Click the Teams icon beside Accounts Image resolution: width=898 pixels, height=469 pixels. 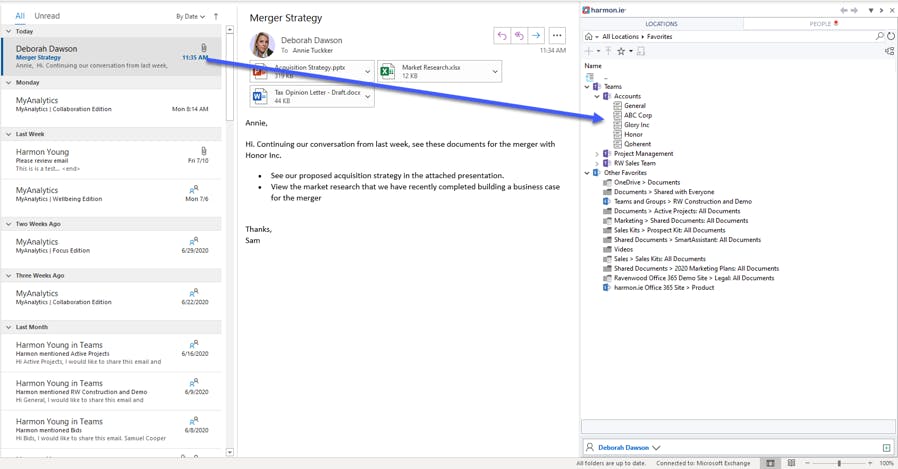(607, 96)
